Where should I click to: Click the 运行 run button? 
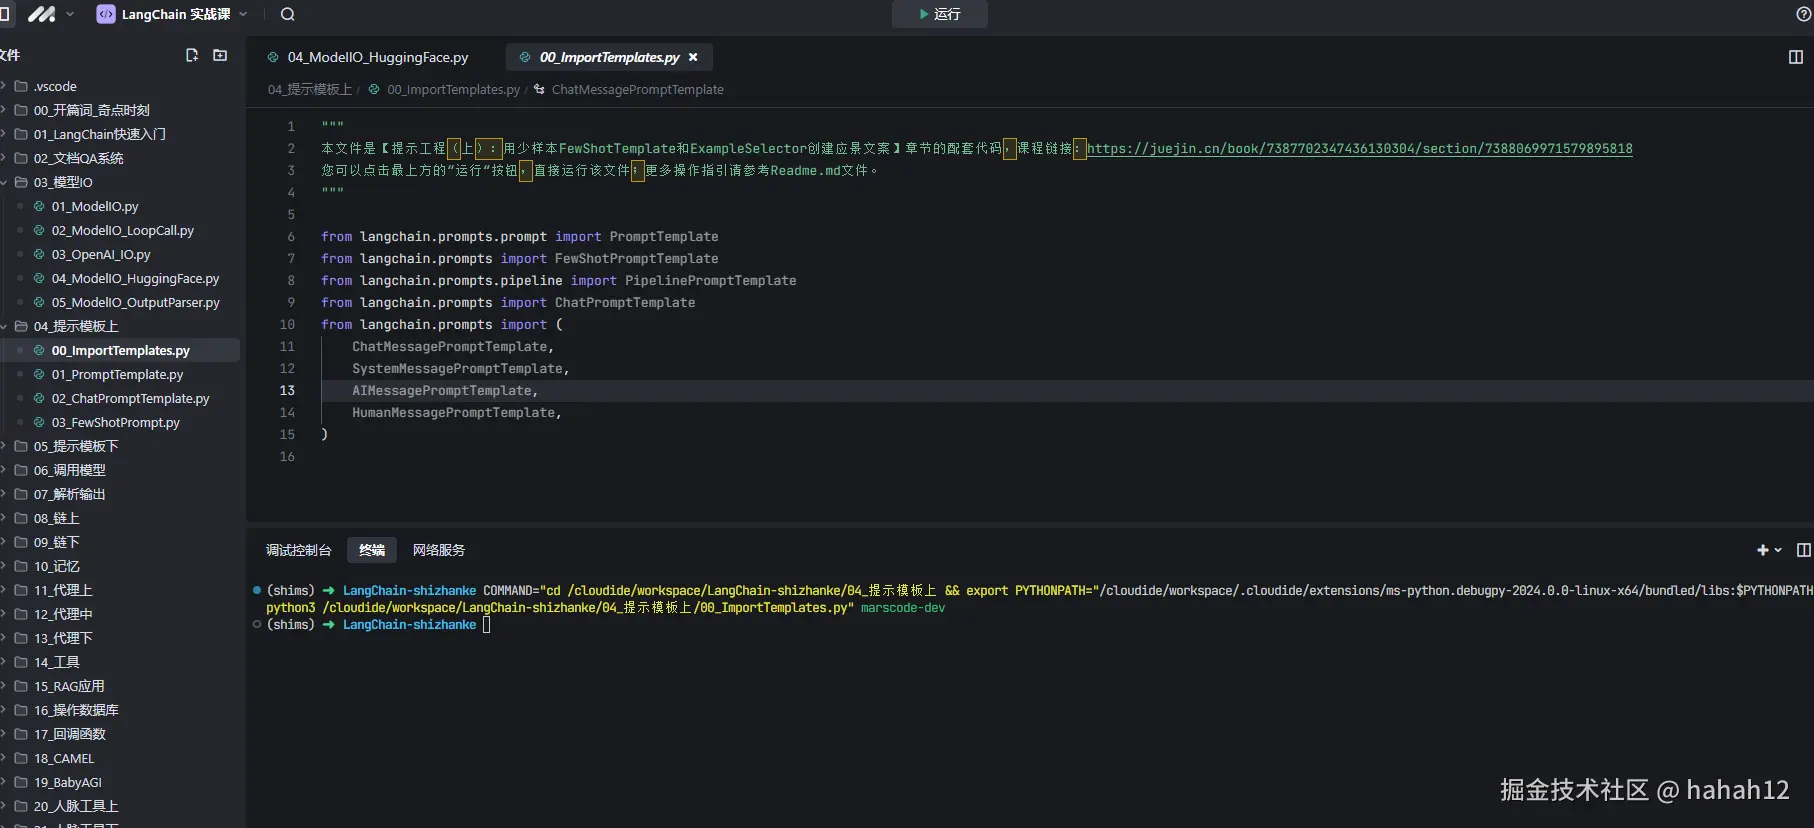[939, 14]
